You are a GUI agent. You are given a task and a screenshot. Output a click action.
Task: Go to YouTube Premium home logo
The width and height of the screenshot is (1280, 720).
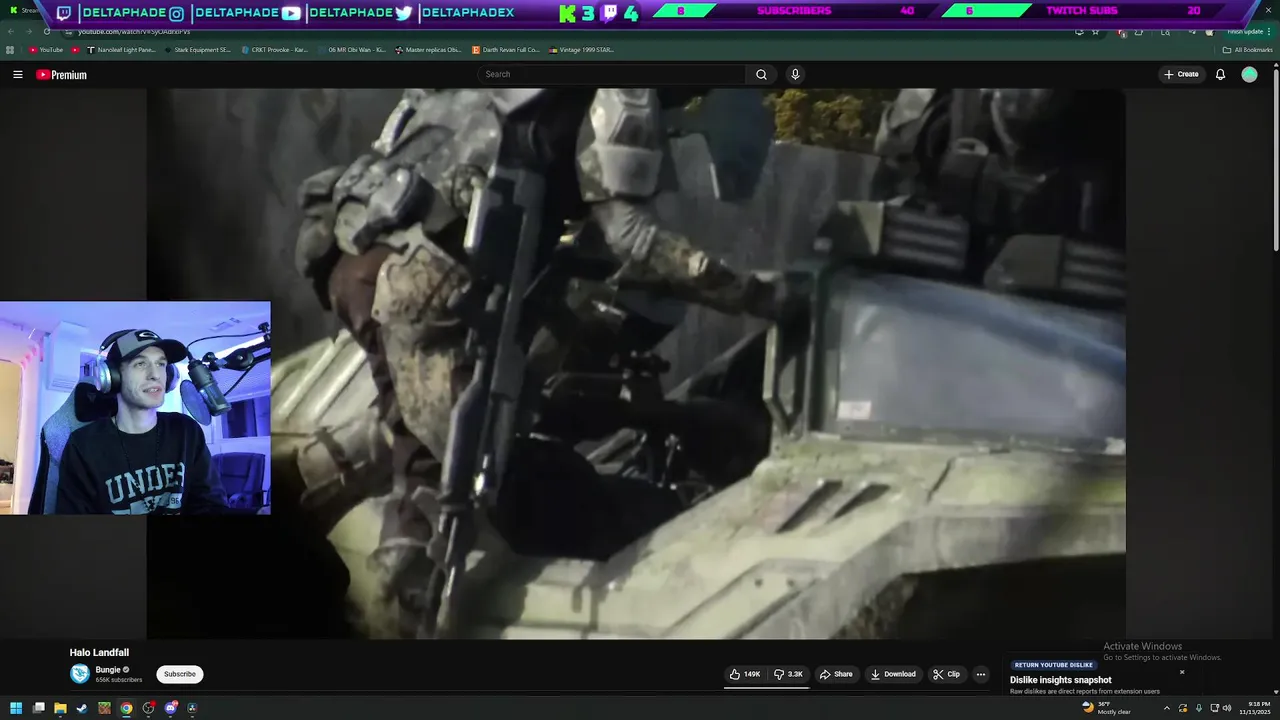click(61, 75)
